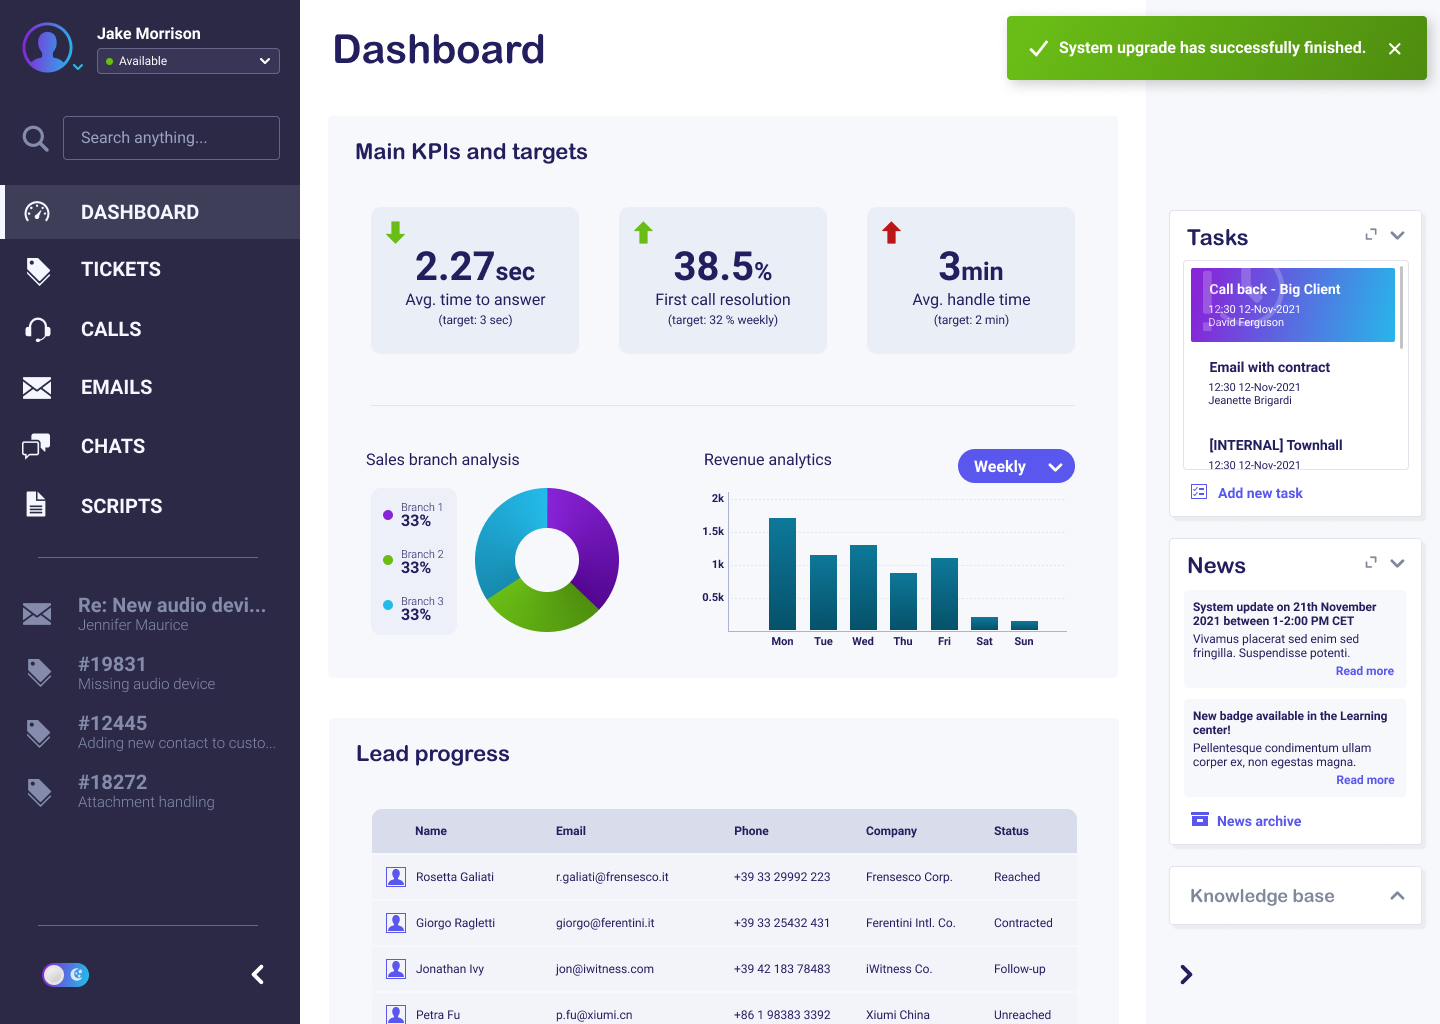Open Emails via the envelope icon
Screen dimensions: 1440x1024
coord(37,388)
